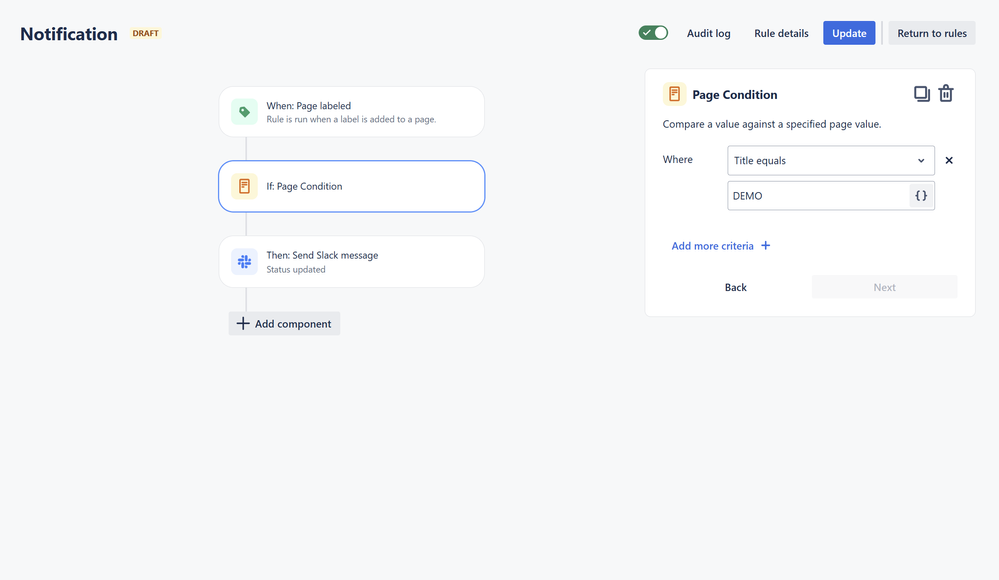
Task: Select the Then: Send Slack message card
Action: coord(352,261)
